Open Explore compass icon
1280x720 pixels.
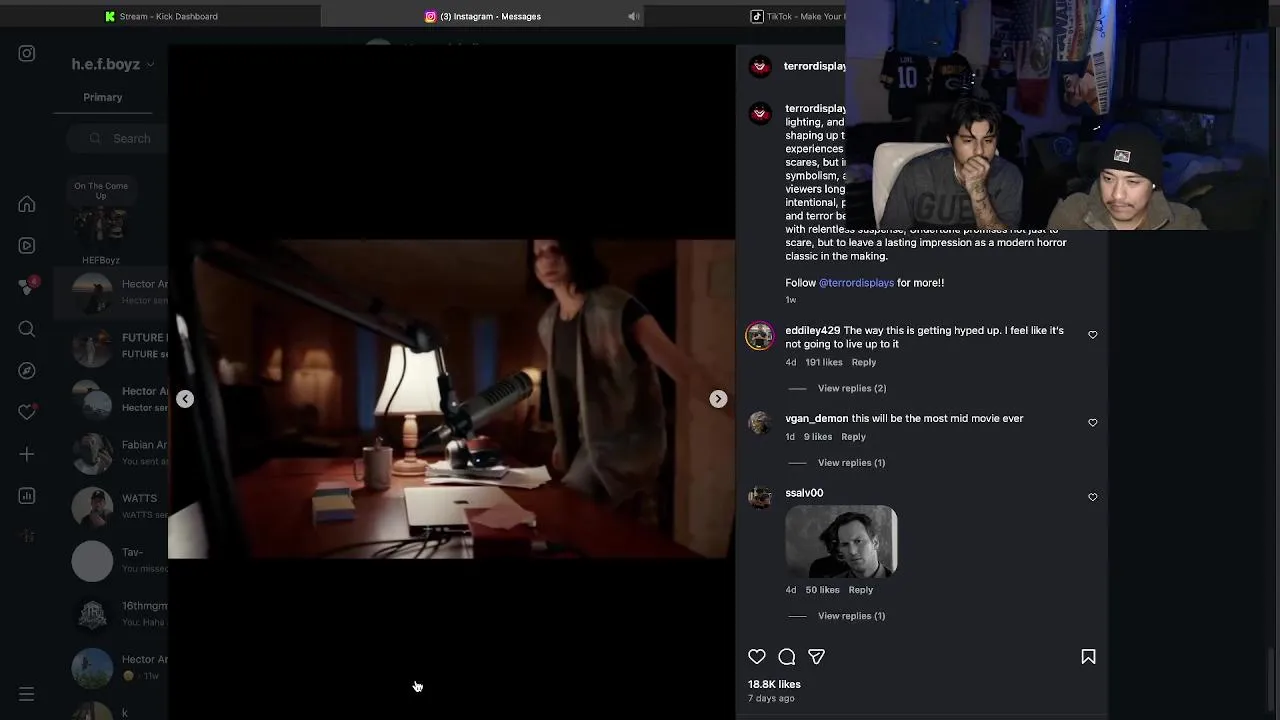(27, 370)
